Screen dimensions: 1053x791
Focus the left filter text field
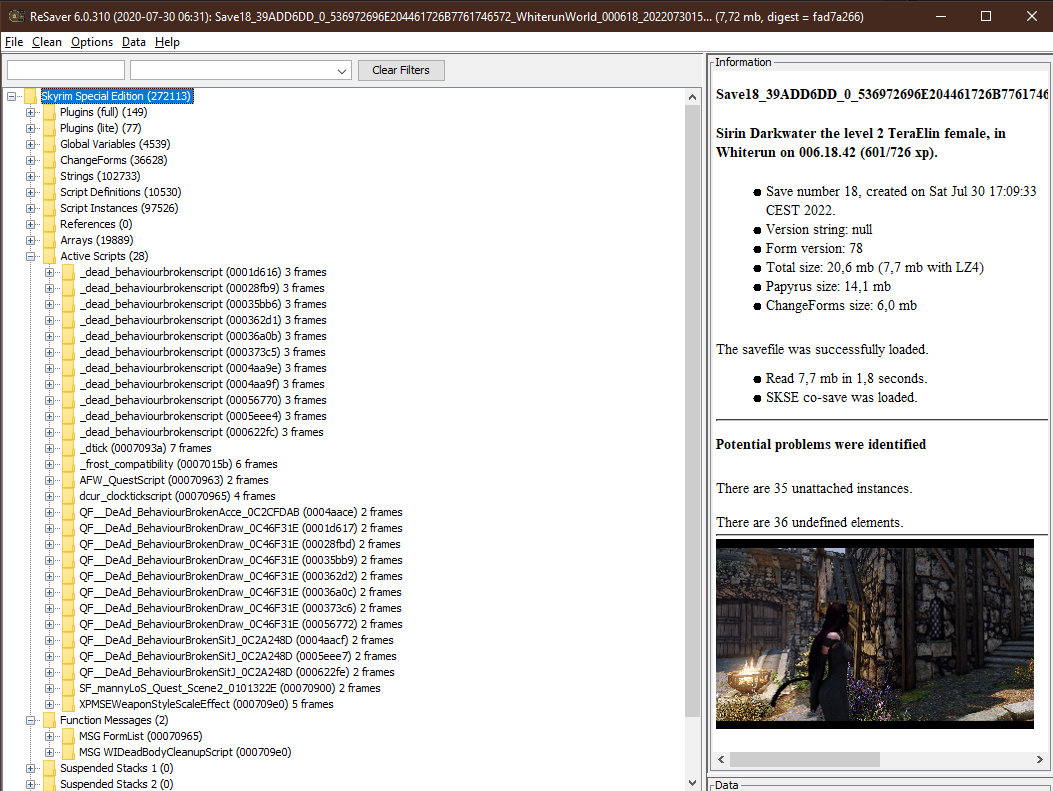[66, 70]
